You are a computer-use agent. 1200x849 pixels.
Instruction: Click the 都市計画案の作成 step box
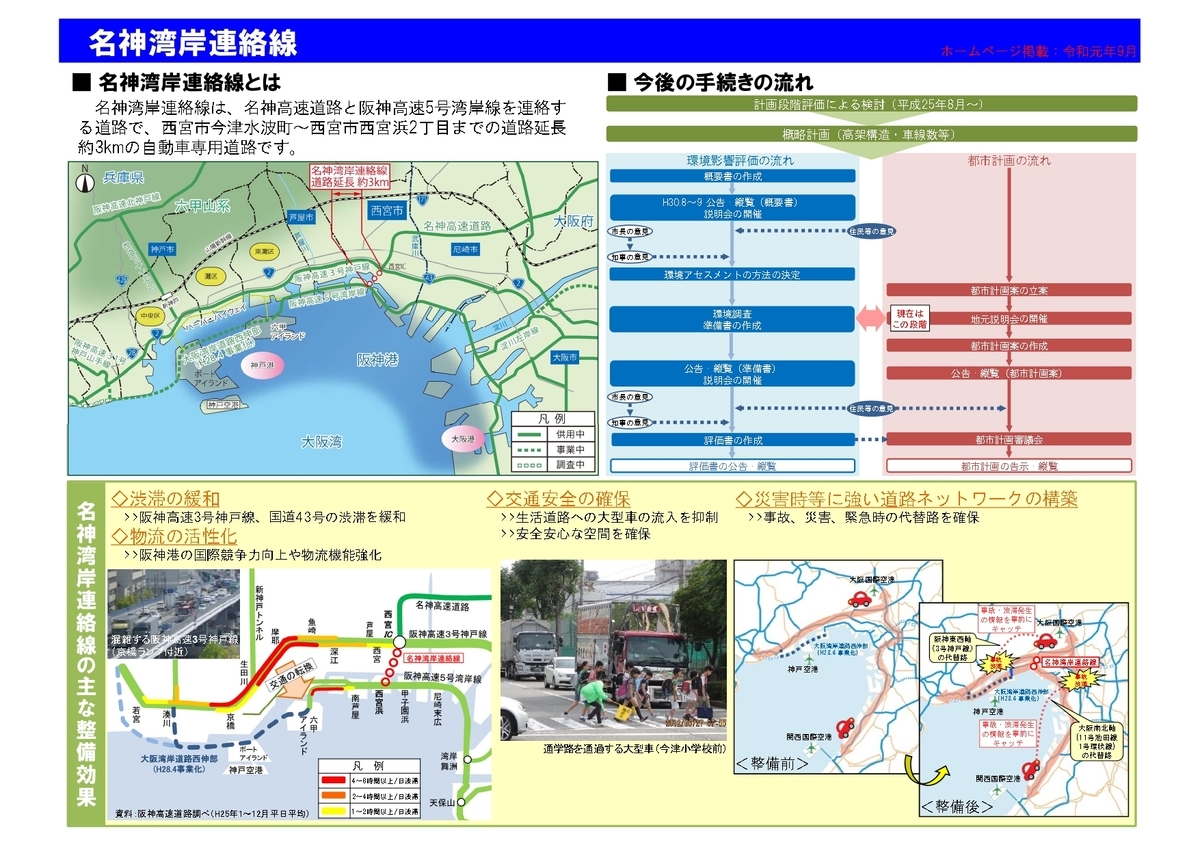pyautogui.click(x=1009, y=346)
